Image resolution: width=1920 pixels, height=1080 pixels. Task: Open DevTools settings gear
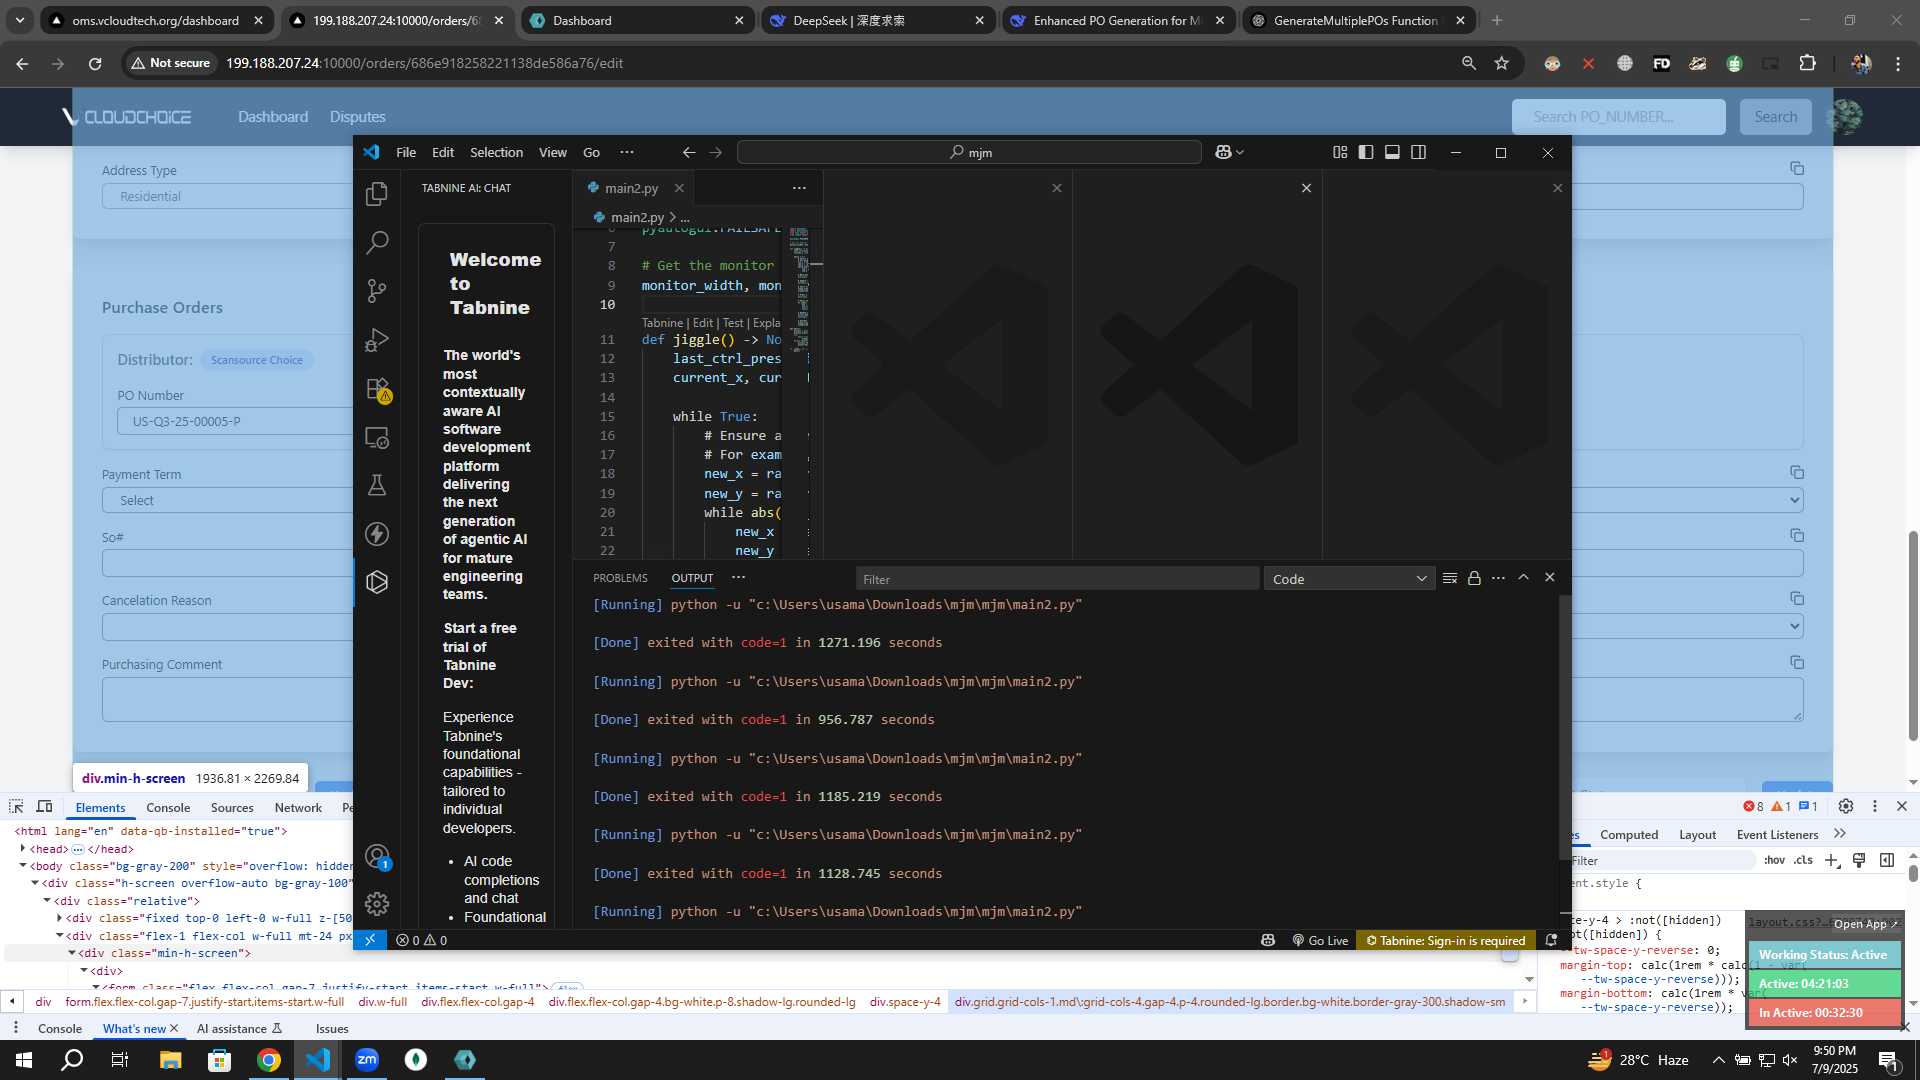click(1846, 806)
